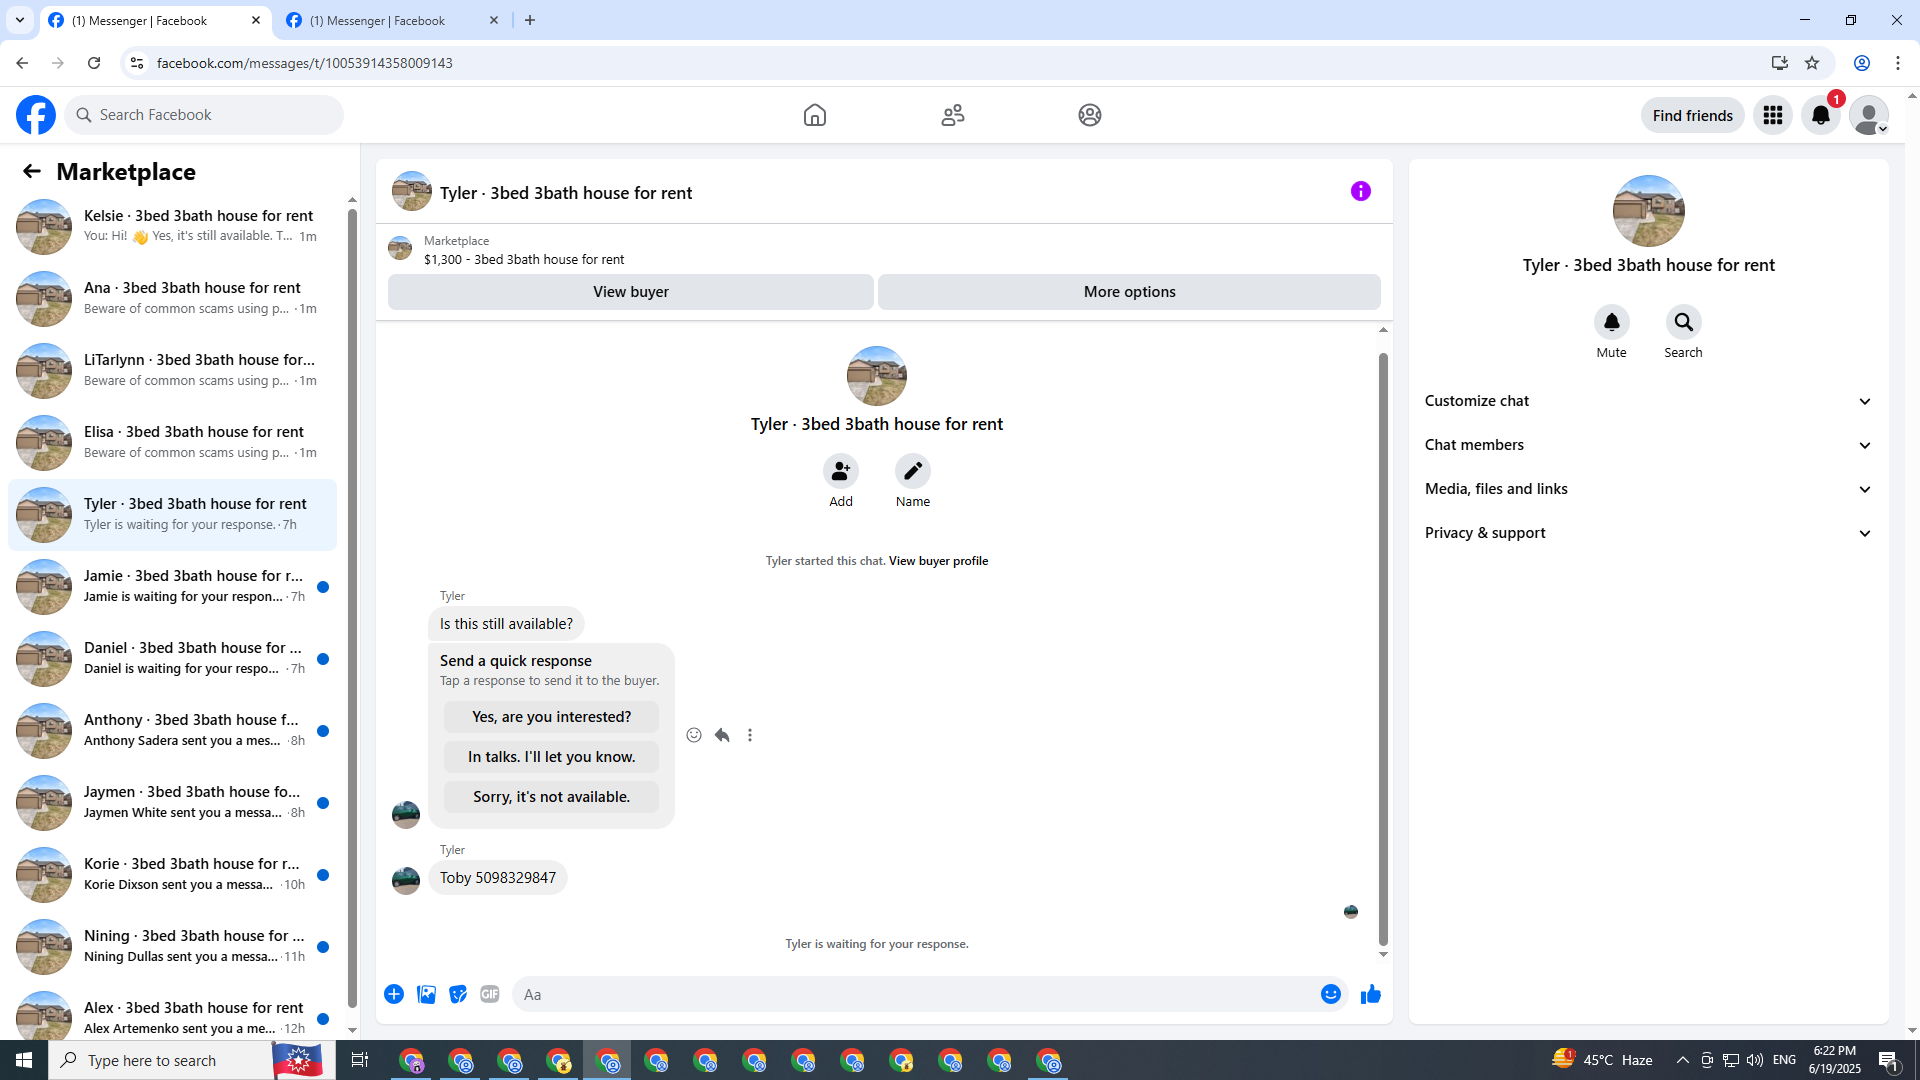1920x1080 pixels.
Task: Switch to the second Messenger browser tab
Action: pos(392,20)
